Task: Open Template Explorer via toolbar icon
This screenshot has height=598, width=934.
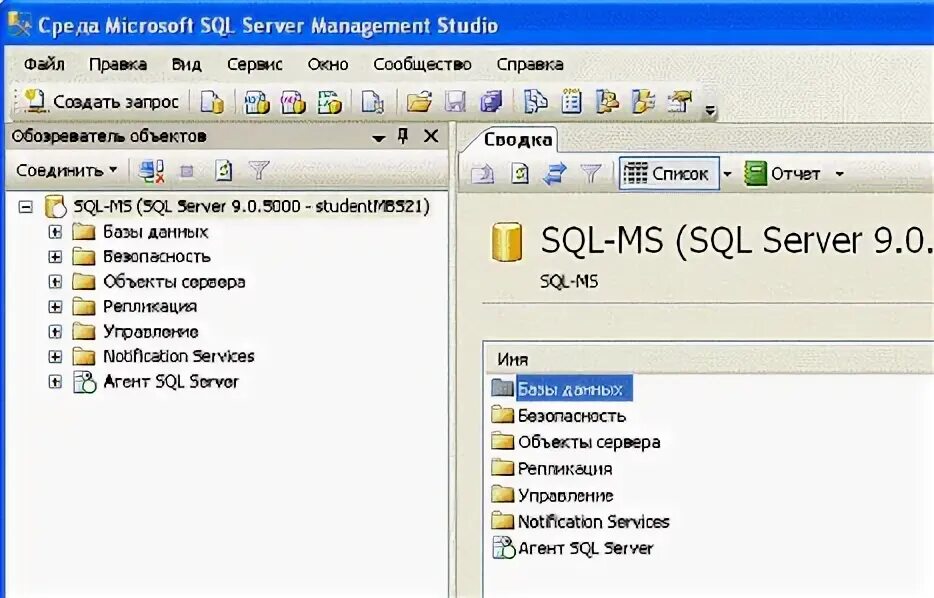Action: 643,102
